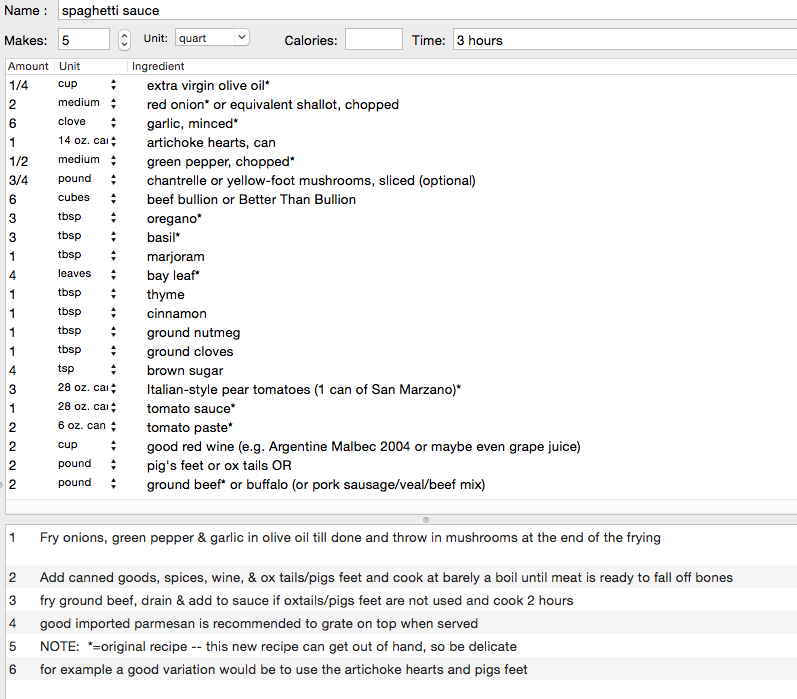Open unit popup for marjoram row

113,256
